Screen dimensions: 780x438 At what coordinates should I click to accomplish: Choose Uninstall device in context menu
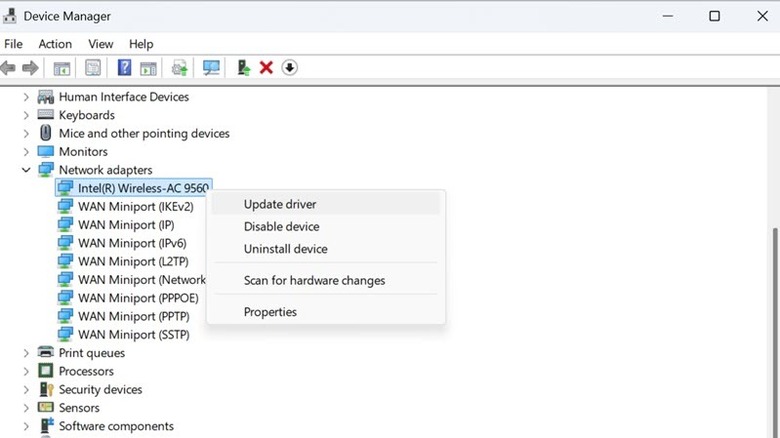point(285,249)
